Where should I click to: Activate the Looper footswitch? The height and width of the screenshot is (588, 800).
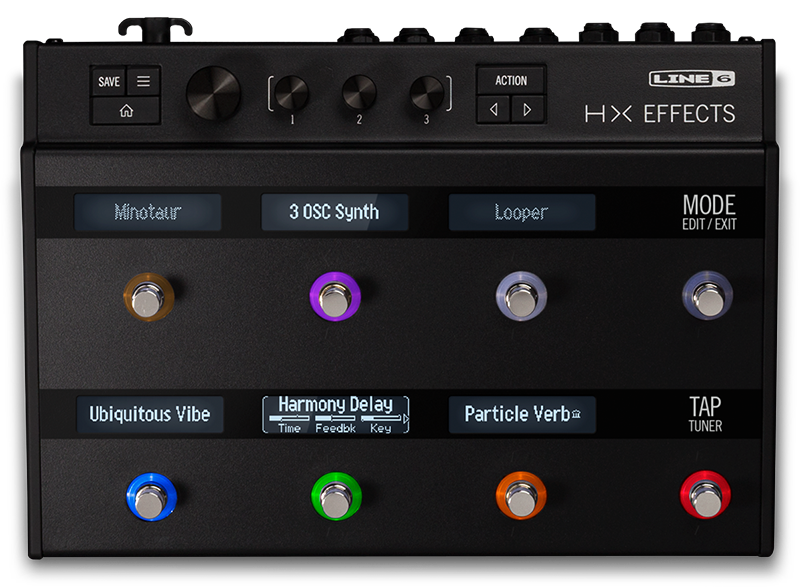tap(520, 296)
